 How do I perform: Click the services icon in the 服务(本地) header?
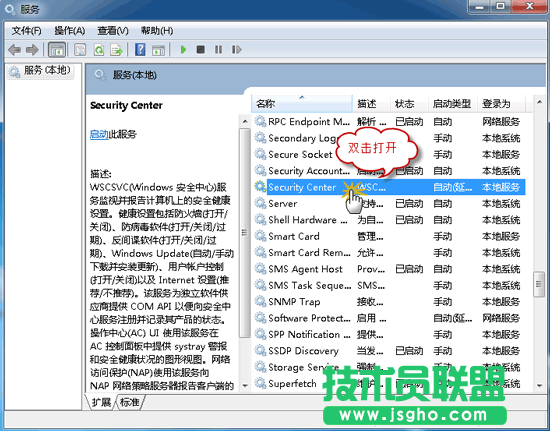[100, 75]
